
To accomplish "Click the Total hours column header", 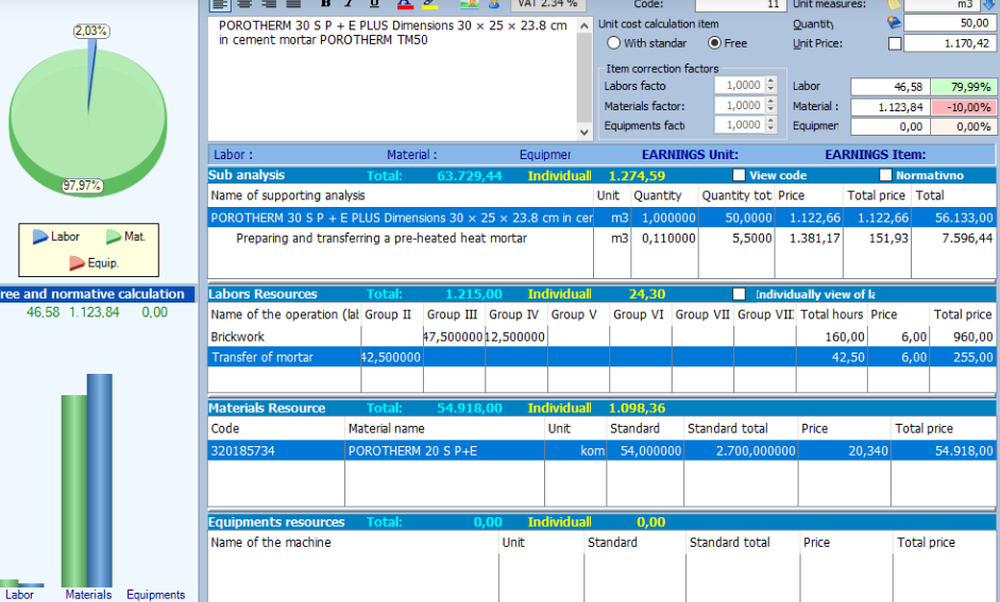I will 832,314.
